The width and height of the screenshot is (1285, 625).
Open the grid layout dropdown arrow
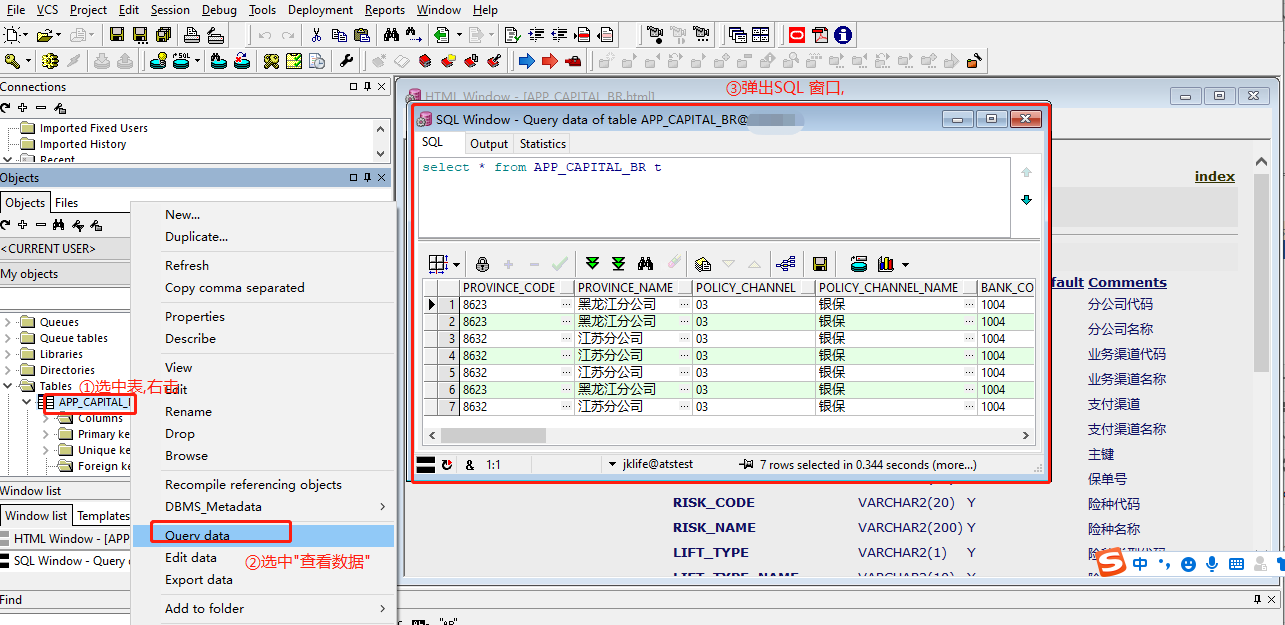click(457, 265)
